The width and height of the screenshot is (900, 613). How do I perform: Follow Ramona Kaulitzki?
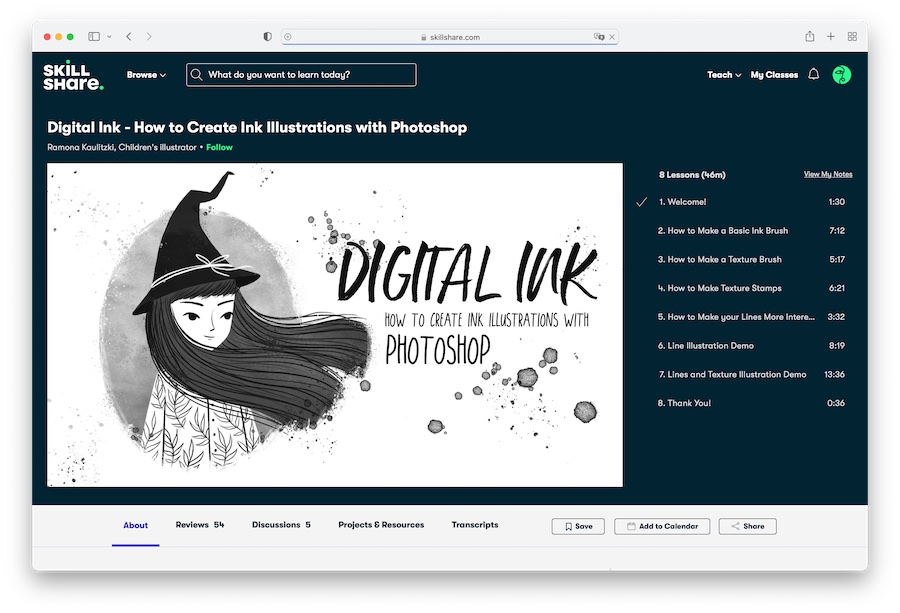pos(219,147)
